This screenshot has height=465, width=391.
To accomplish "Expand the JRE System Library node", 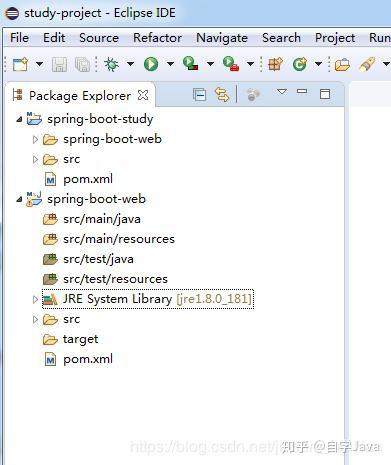I will (35, 299).
